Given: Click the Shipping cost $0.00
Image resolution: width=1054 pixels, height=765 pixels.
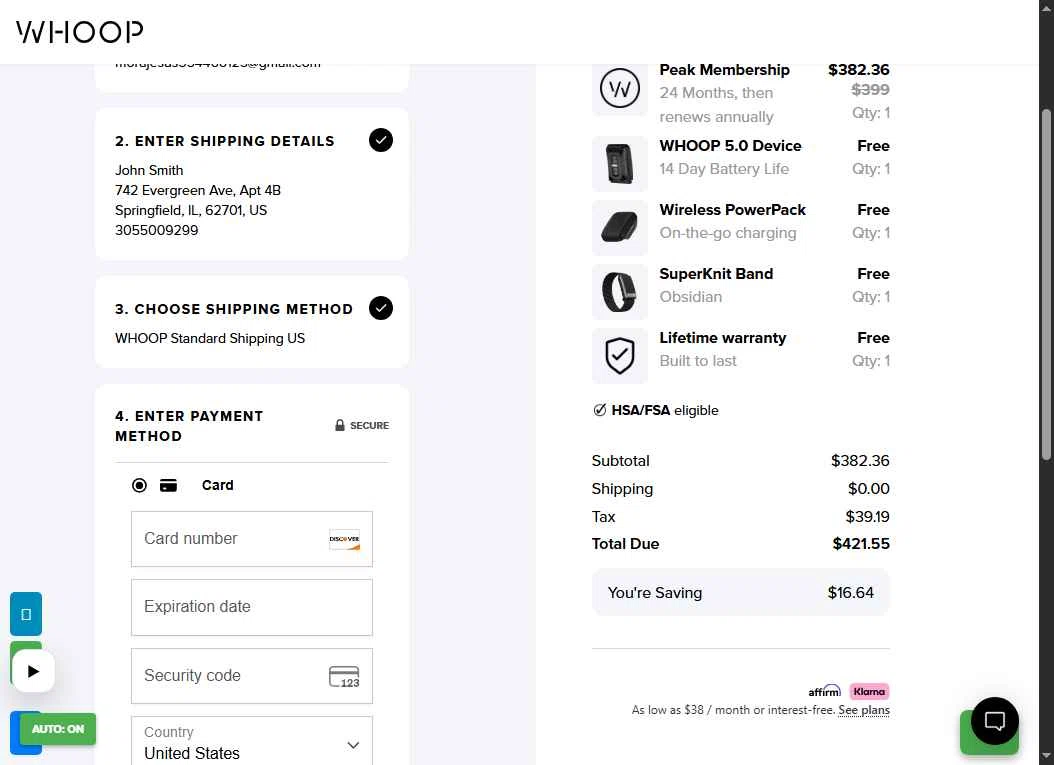Looking at the screenshot, I should point(868,489).
